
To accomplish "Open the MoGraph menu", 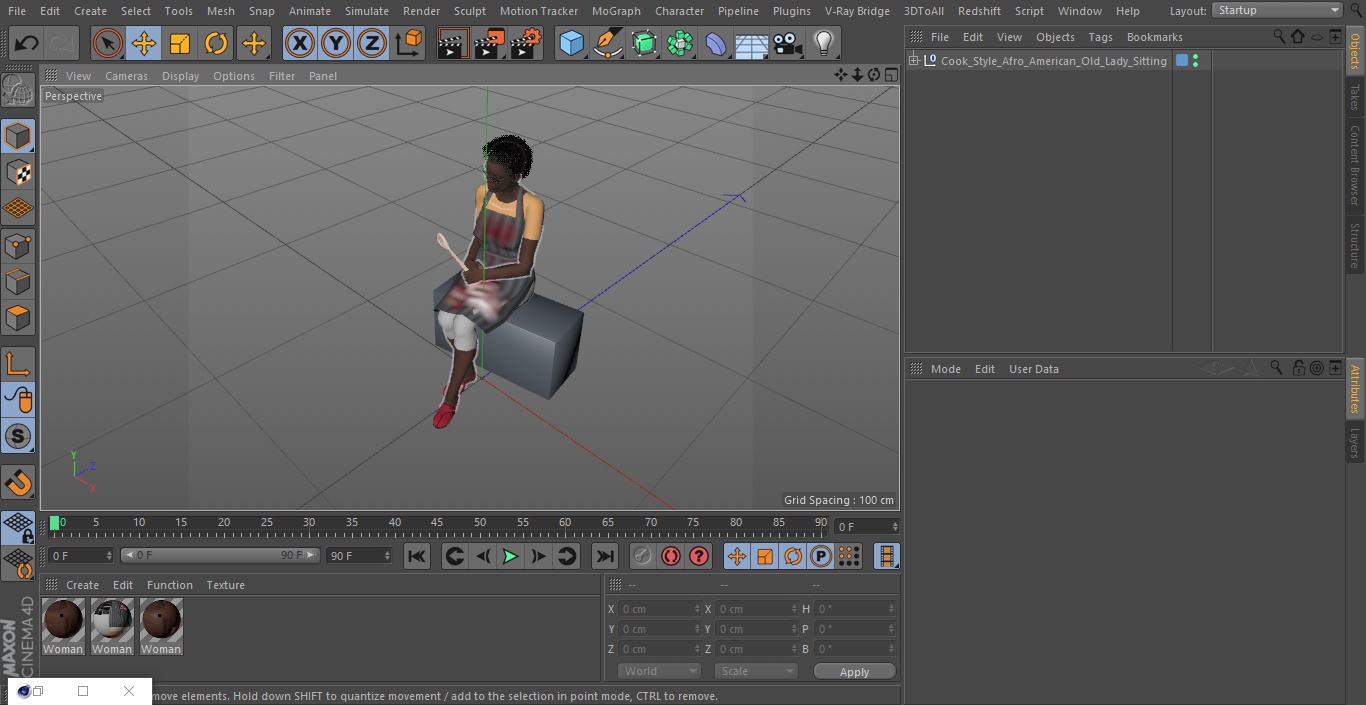I will coord(616,11).
